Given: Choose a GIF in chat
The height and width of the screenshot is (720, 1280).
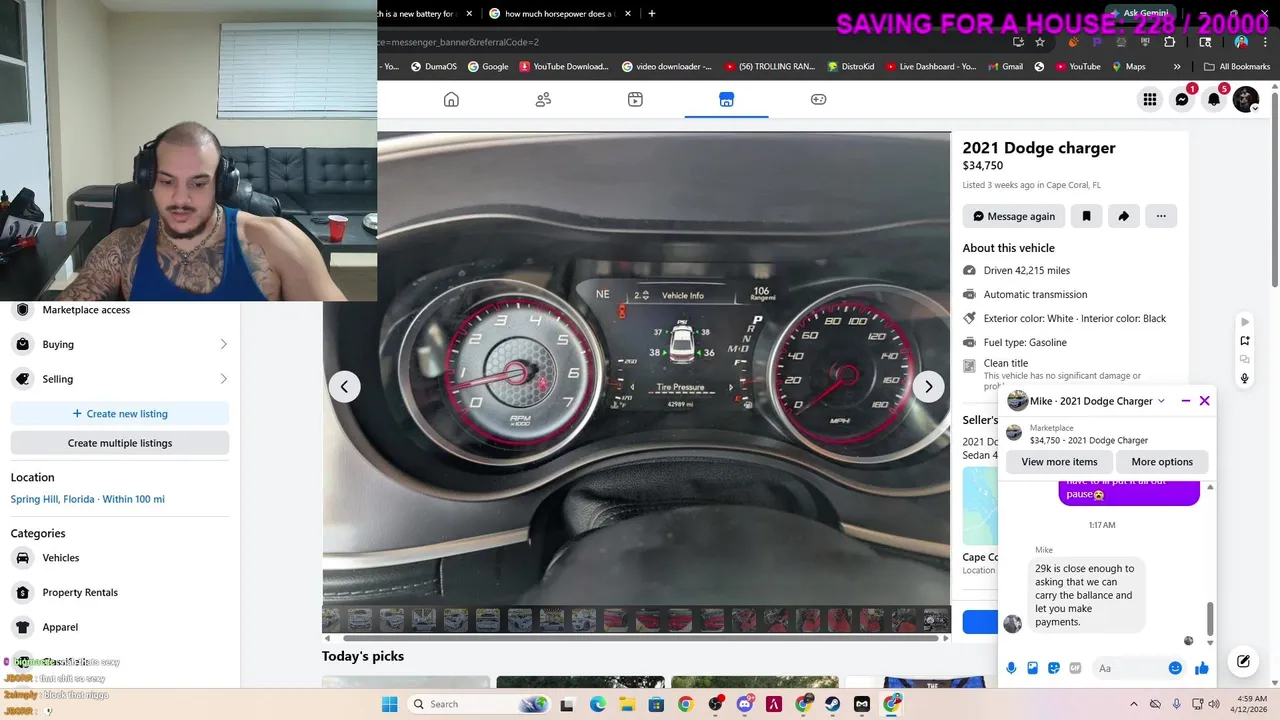Looking at the screenshot, I should 1075,668.
